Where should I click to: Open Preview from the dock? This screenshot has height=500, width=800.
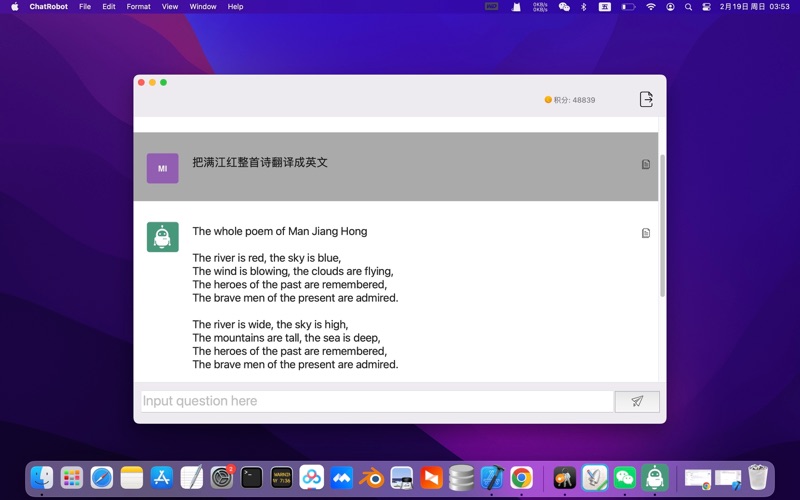(x=402, y=478)
